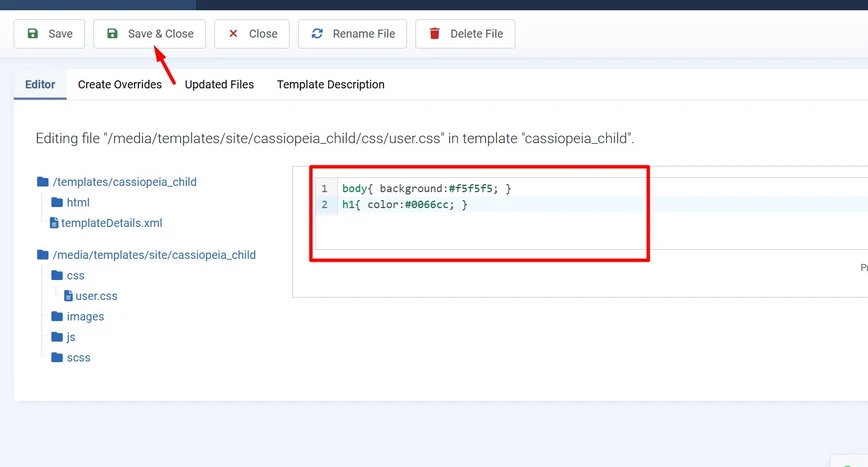This screenshot has width=868, height=467.
Task: Click the folder icon beside /templates/cassiopeia_child
Action: point(43,181)
